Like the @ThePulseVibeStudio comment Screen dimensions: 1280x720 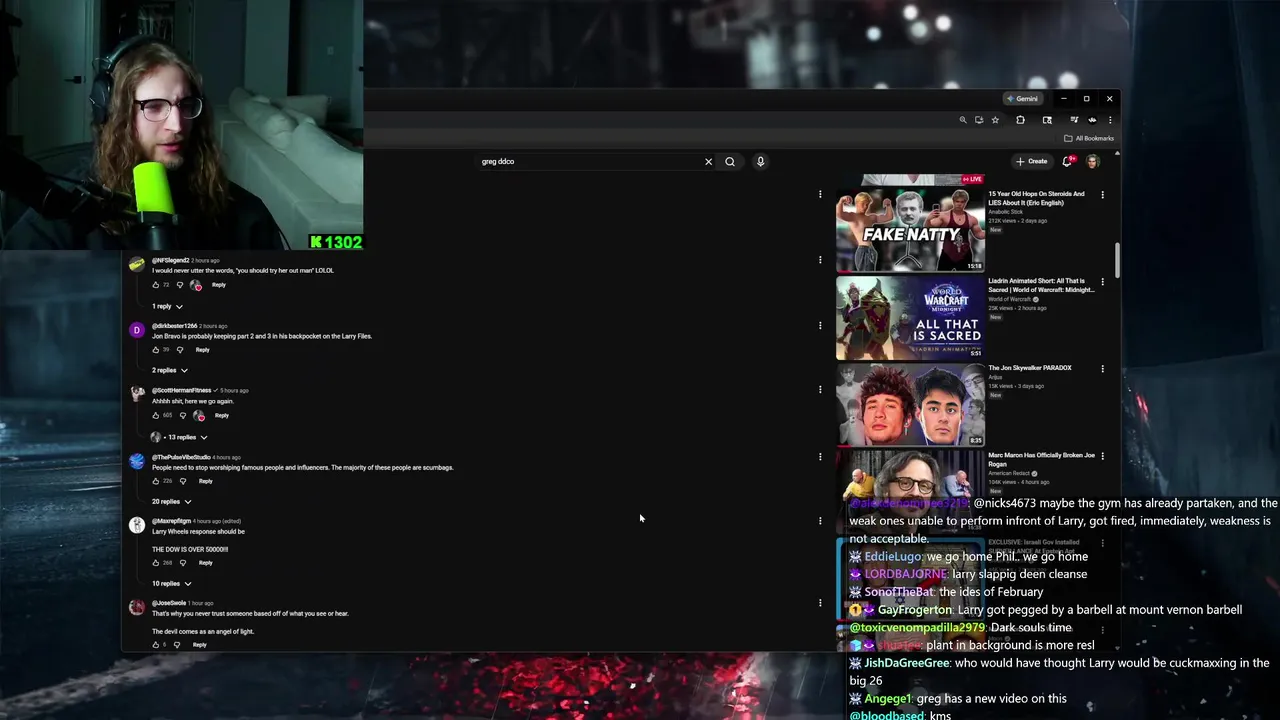coord(156,481)
